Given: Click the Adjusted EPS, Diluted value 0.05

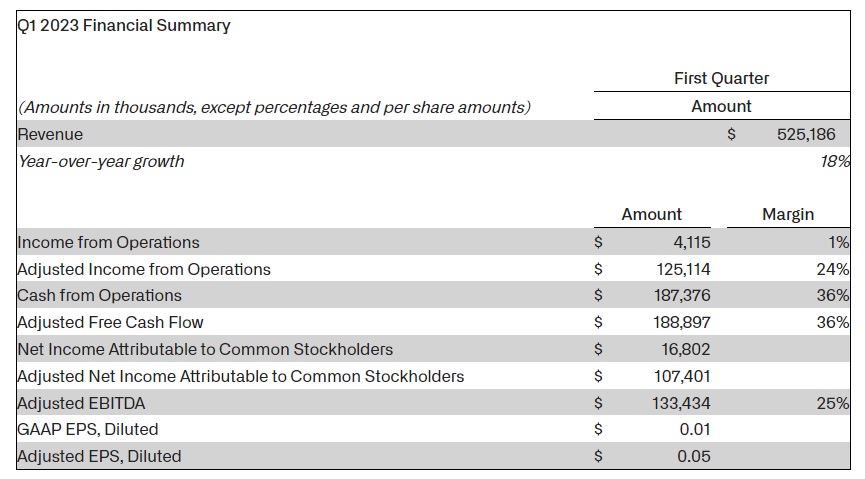Looking at the screenshot, I should (x=694, y=456).
